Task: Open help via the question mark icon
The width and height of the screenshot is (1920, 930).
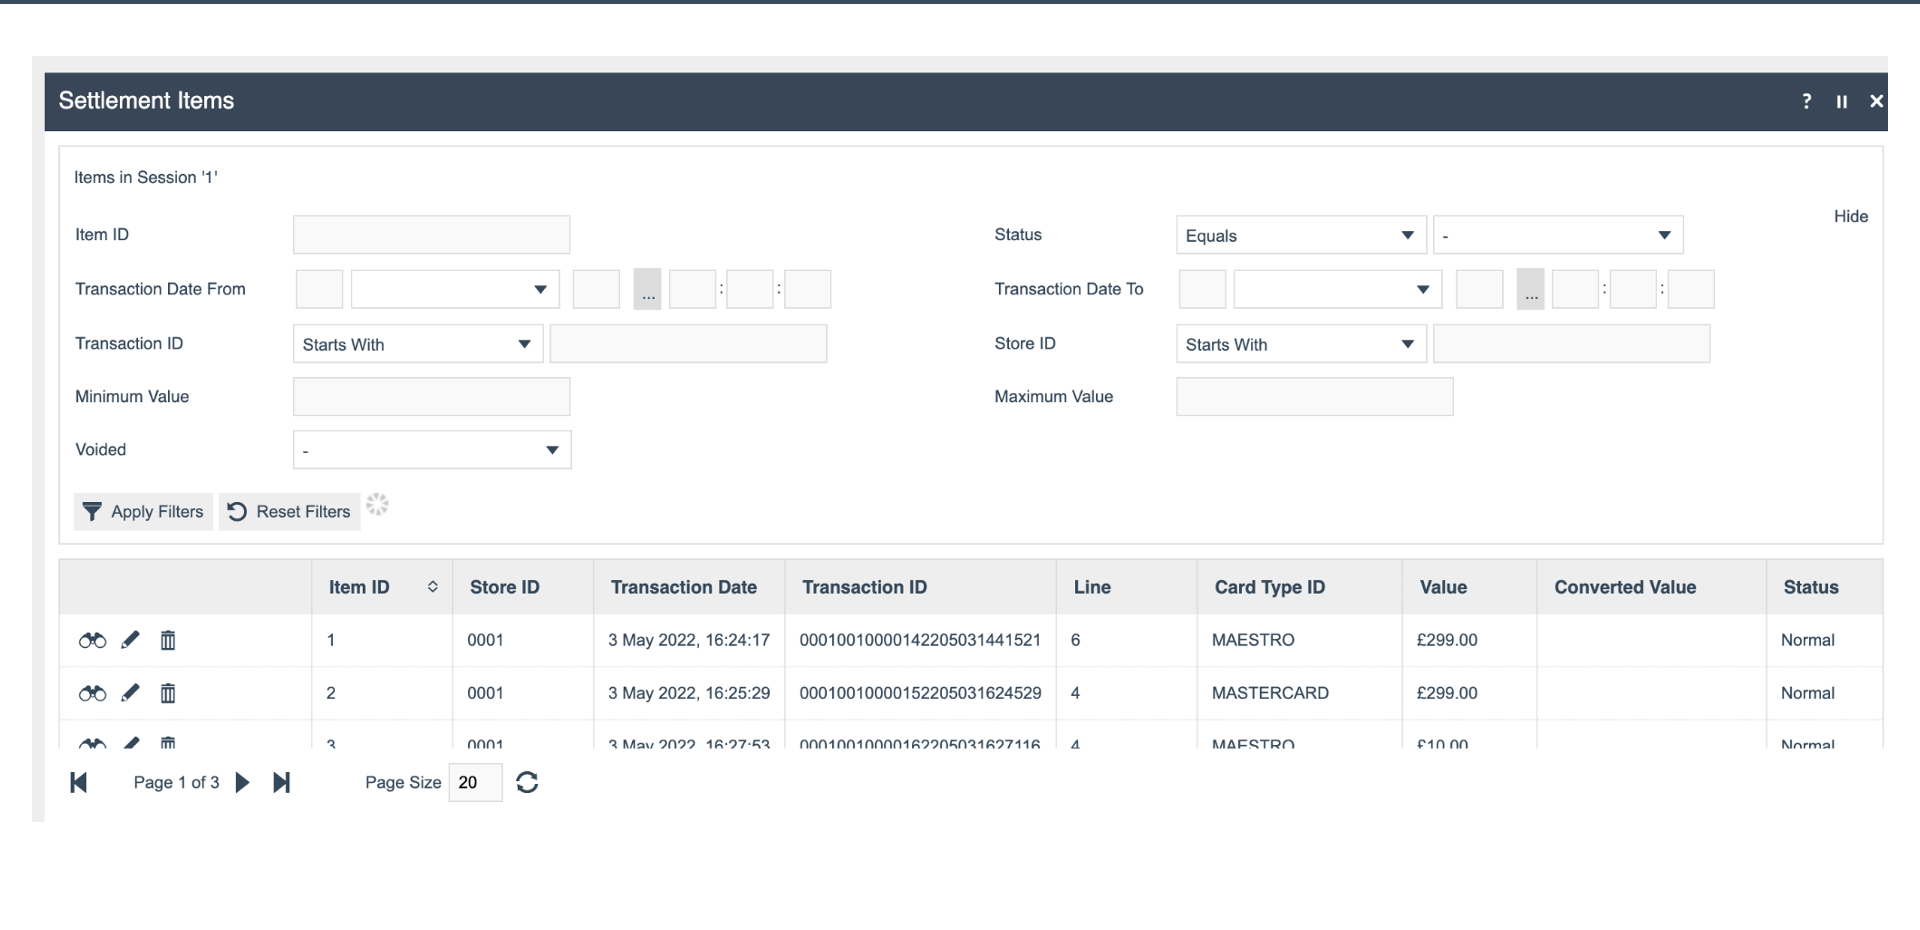Action: click(1807, 101)
